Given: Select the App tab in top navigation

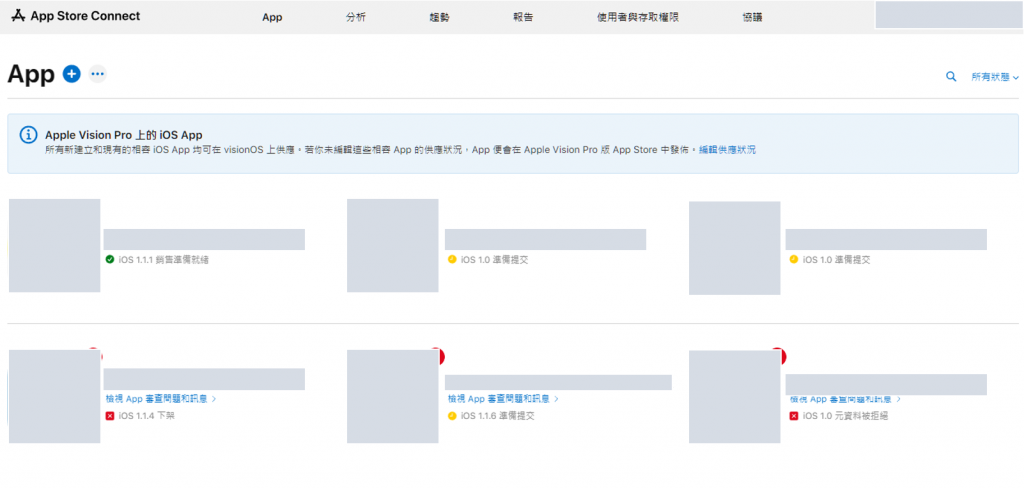Looking at the screenshot, I should point(272,18).
